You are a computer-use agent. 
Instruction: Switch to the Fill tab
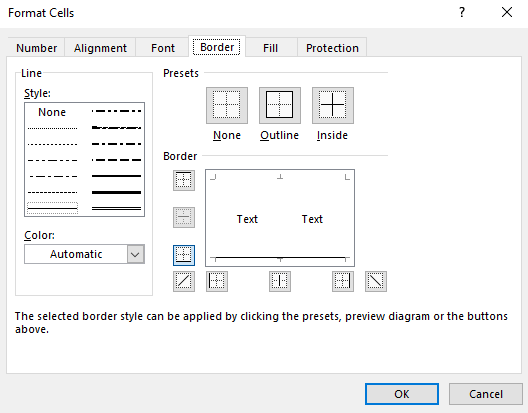tap(270, 48)
